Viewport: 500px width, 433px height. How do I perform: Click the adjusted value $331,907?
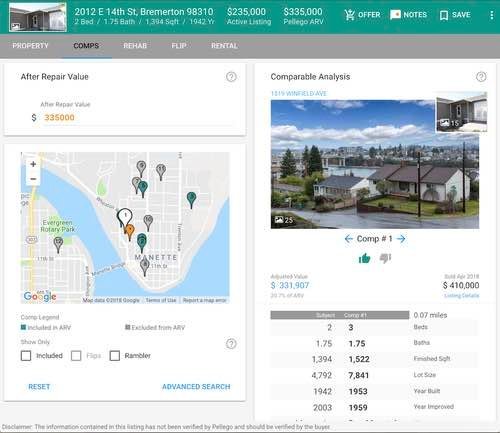tap(290, 285)
